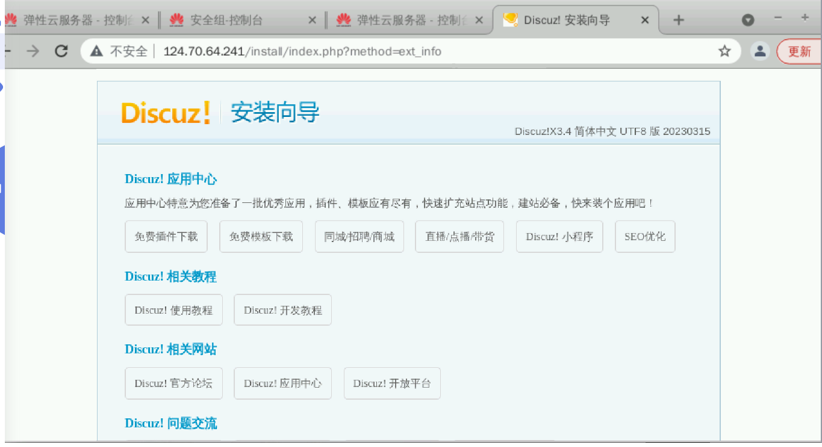Screen dimensions: 822x447
Task: Switch to the first 弹性云服务器 tab
Action: coord(75,20)
